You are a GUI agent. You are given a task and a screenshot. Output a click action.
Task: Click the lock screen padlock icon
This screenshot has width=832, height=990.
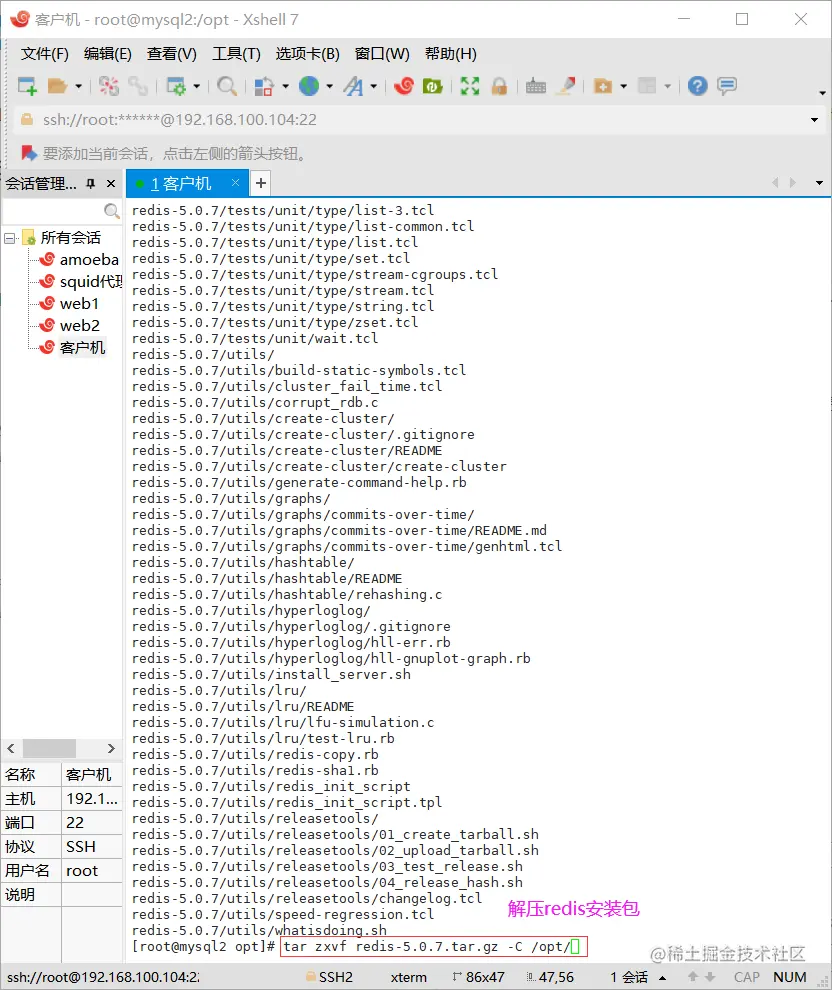pyautogui.click(x=499, y=86)
